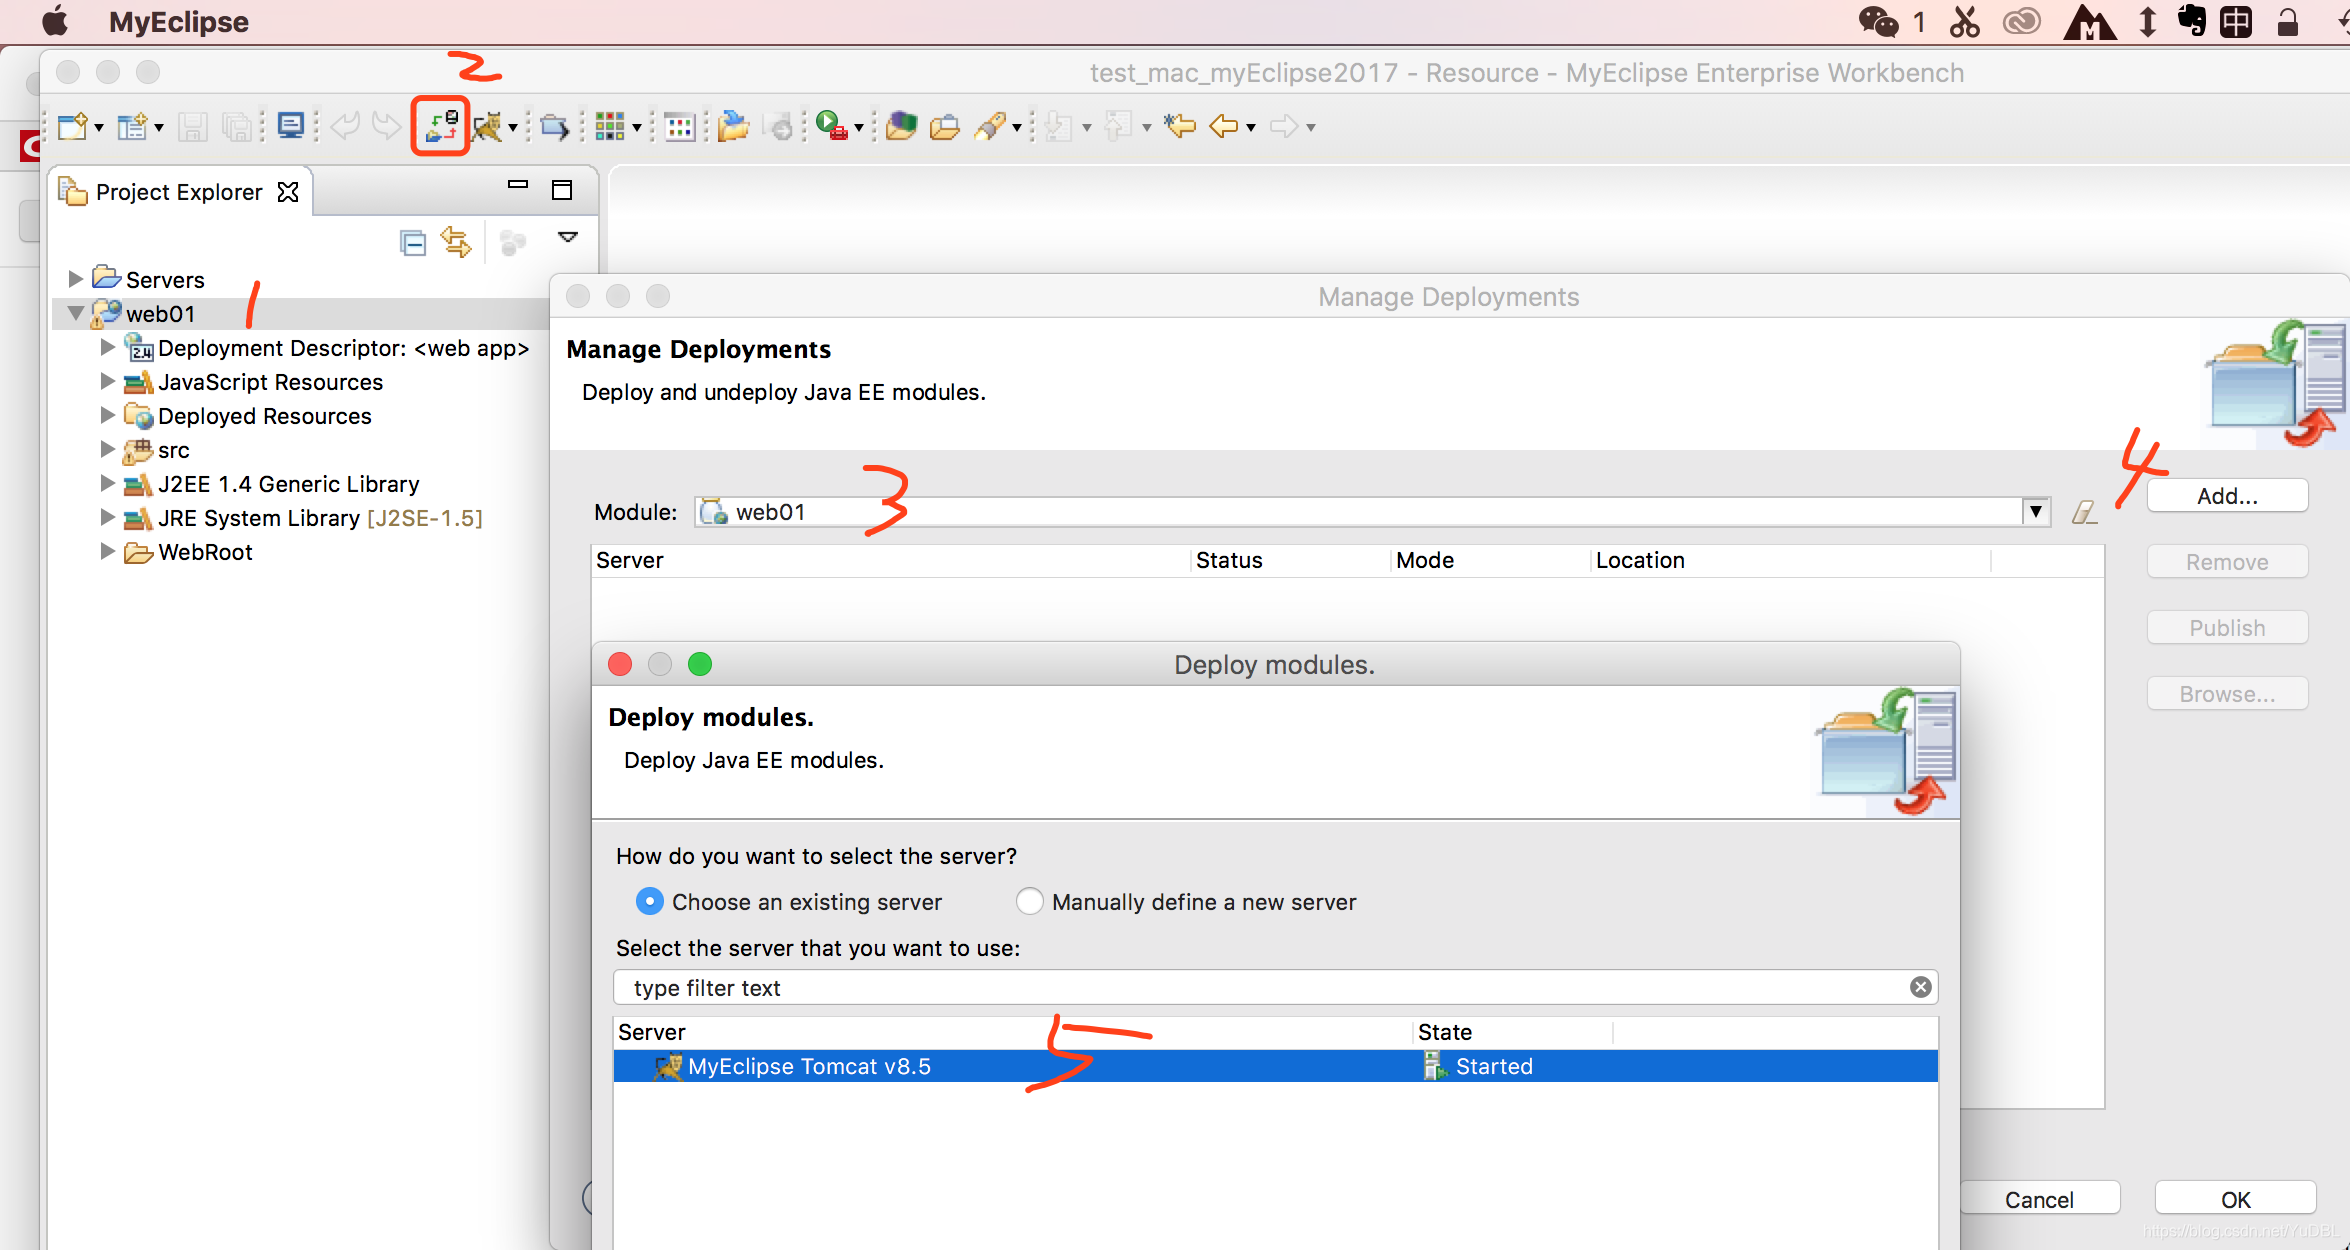Click the eraser icon beside Module field

point(2084,512)
